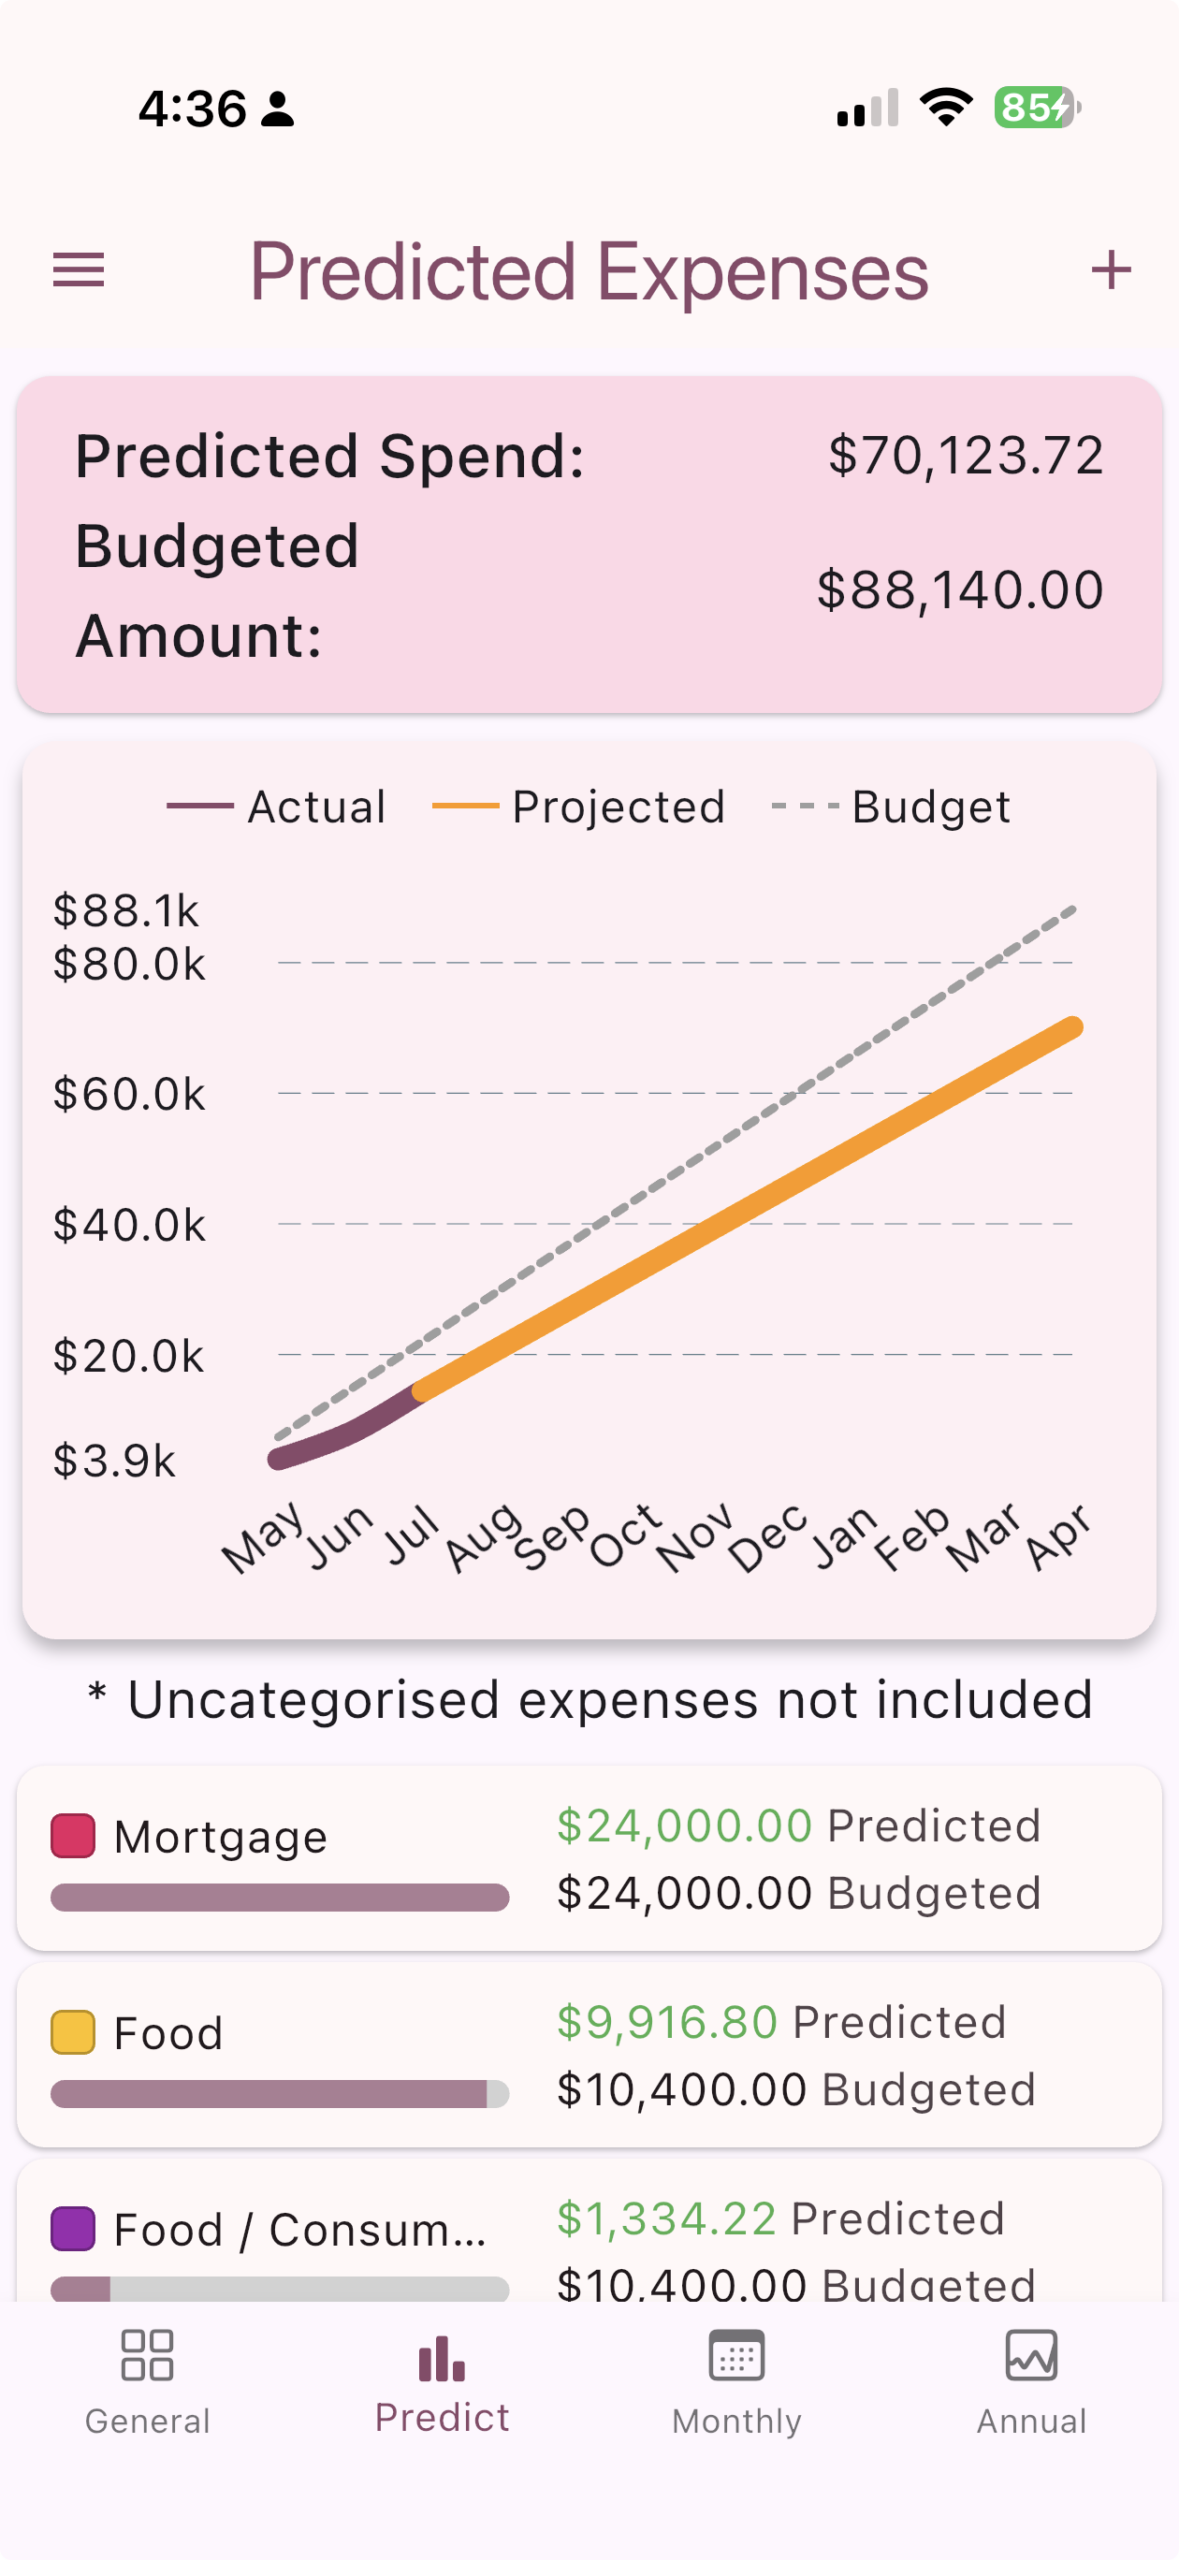Viewport: 1179px width, 2560px height.
Task: Open the Food category row
Action: pos(589,2054)
